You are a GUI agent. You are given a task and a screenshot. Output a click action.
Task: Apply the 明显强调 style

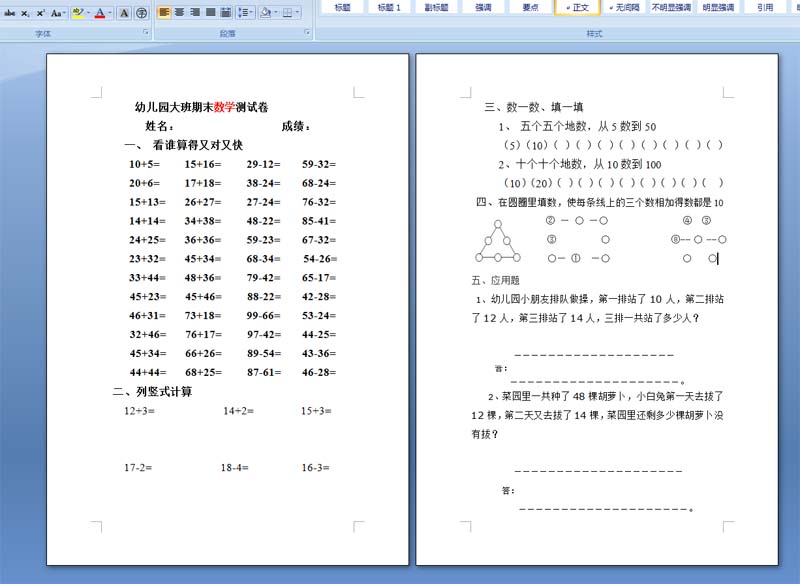(718, 7)
